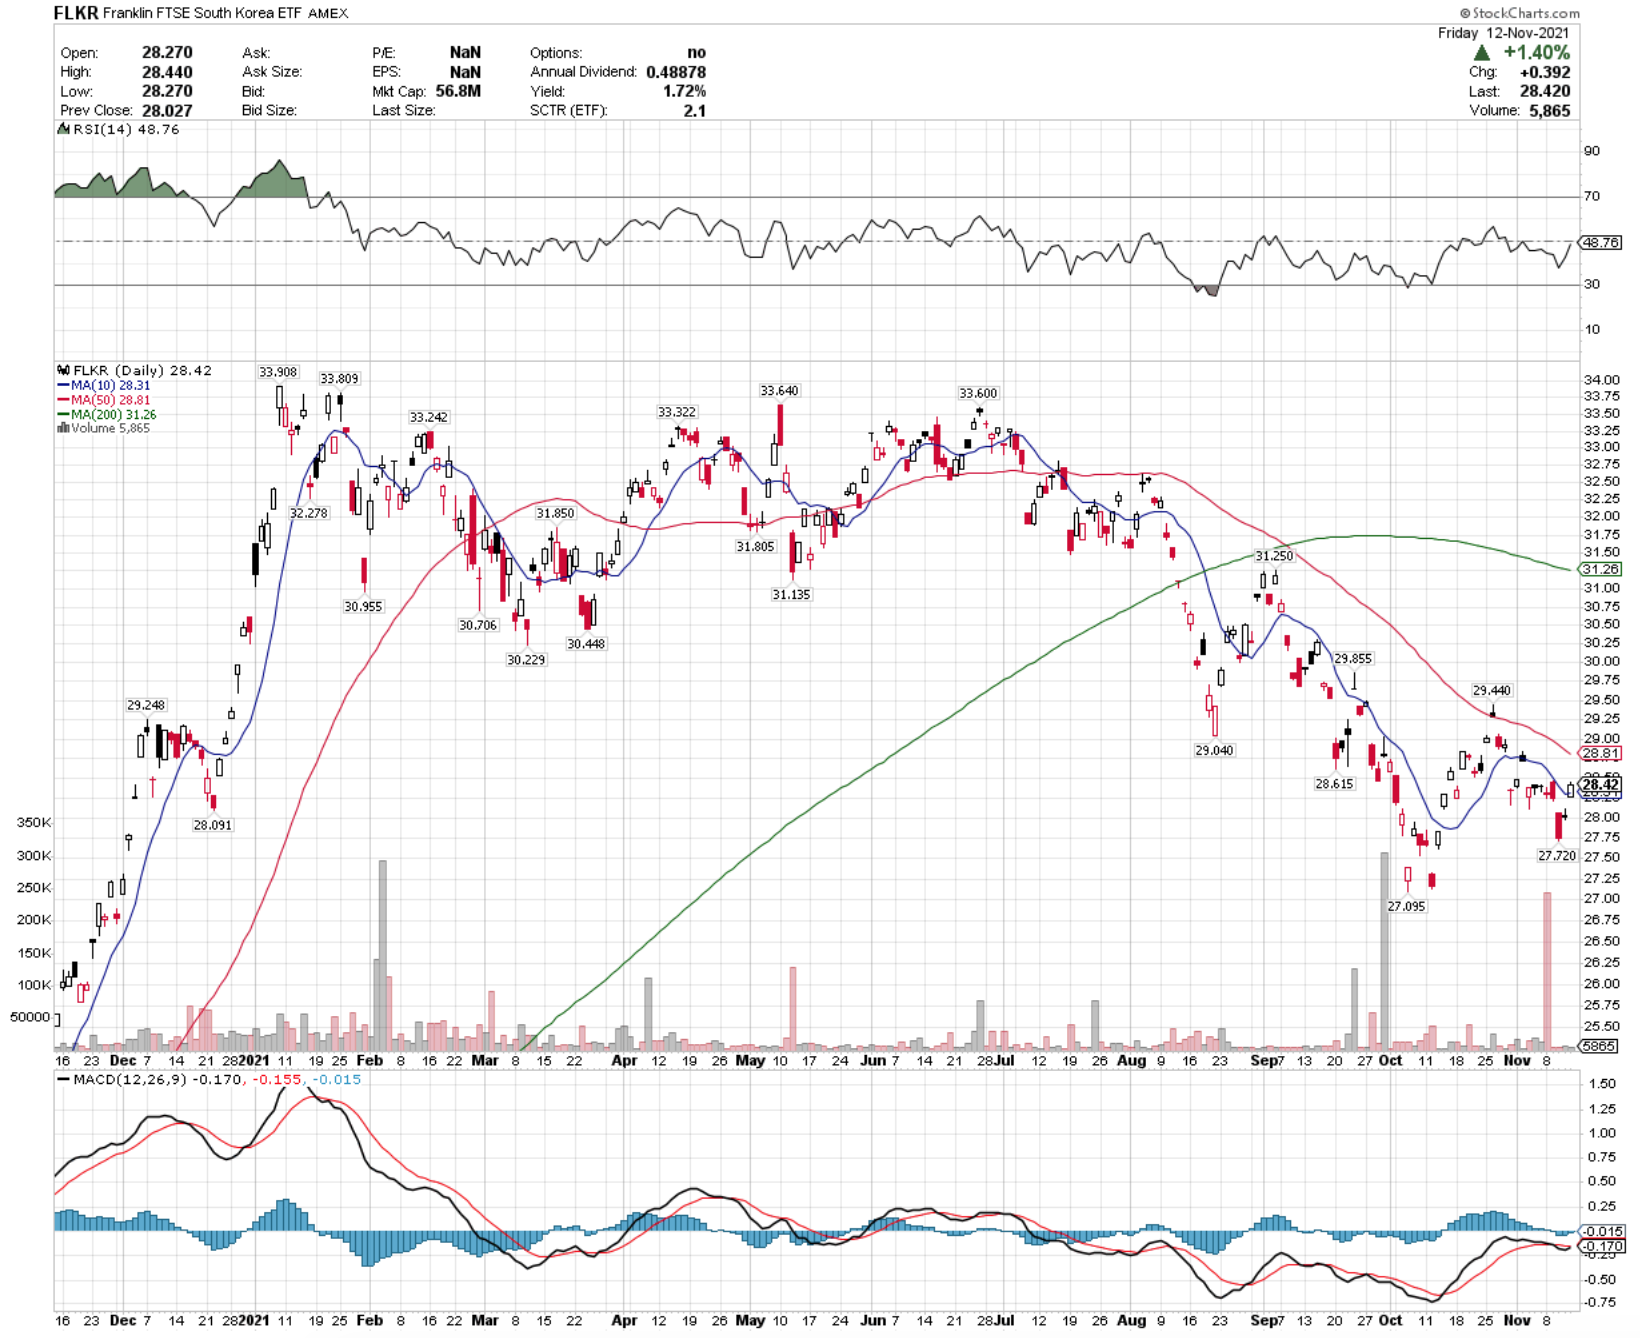The image size is (1640, 1338).
Task: Click the 33.809 price annotation
Action: coord(339,379)
